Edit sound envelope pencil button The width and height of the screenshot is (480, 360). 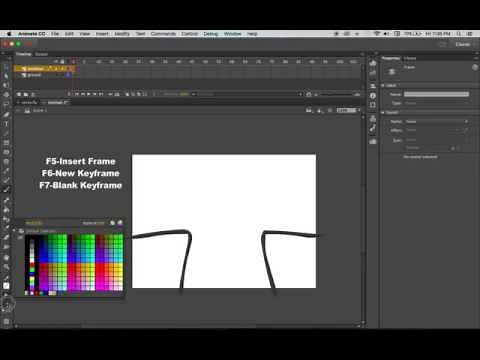[x=466, y=130]
